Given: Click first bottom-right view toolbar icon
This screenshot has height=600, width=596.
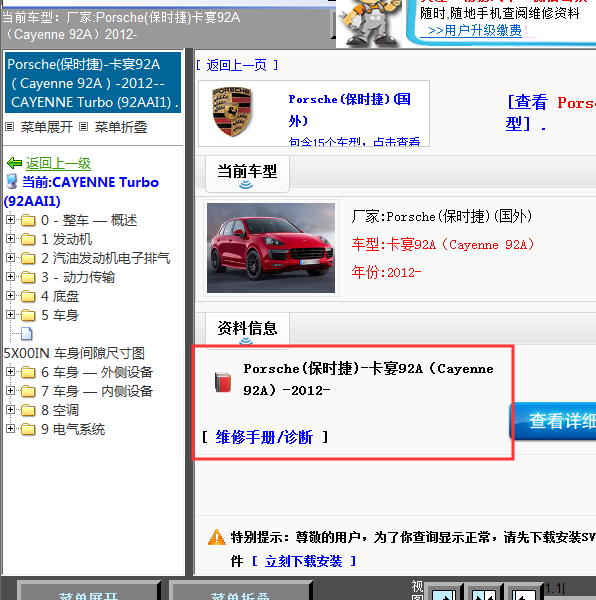Looking at the screenshot, I should [x=443, y=592].
